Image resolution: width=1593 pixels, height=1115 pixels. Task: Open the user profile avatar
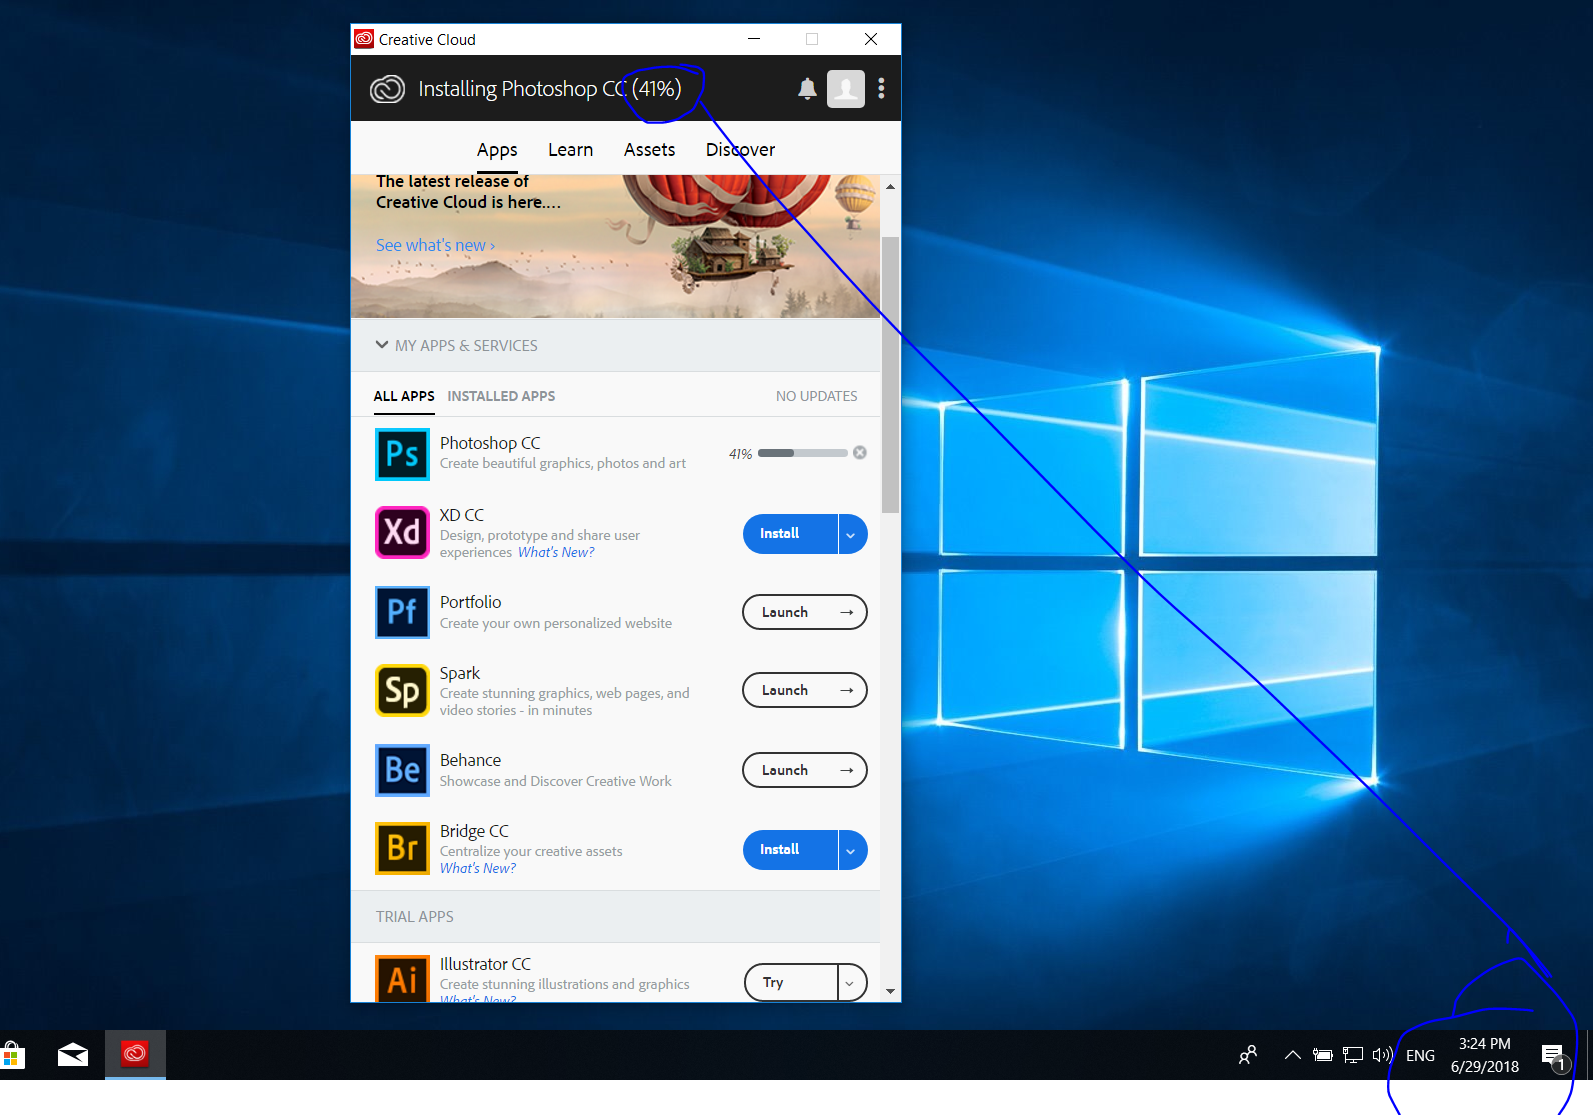tap(846, 89)
